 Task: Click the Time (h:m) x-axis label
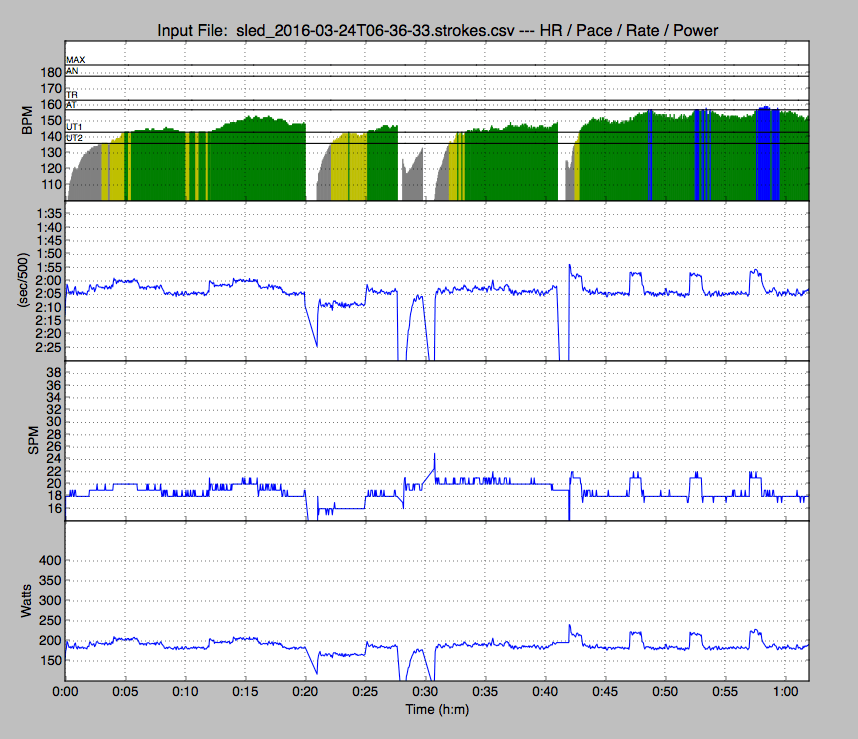[x=437, y=709]
